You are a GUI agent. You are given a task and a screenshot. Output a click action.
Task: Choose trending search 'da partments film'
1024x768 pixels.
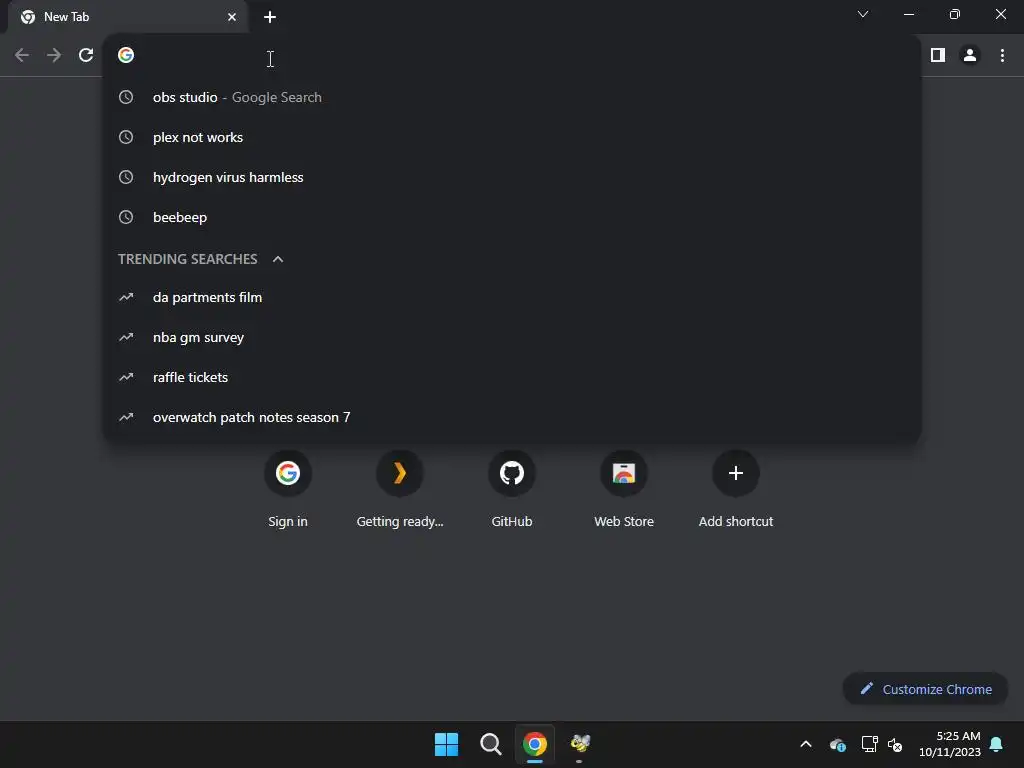[512, 297]
